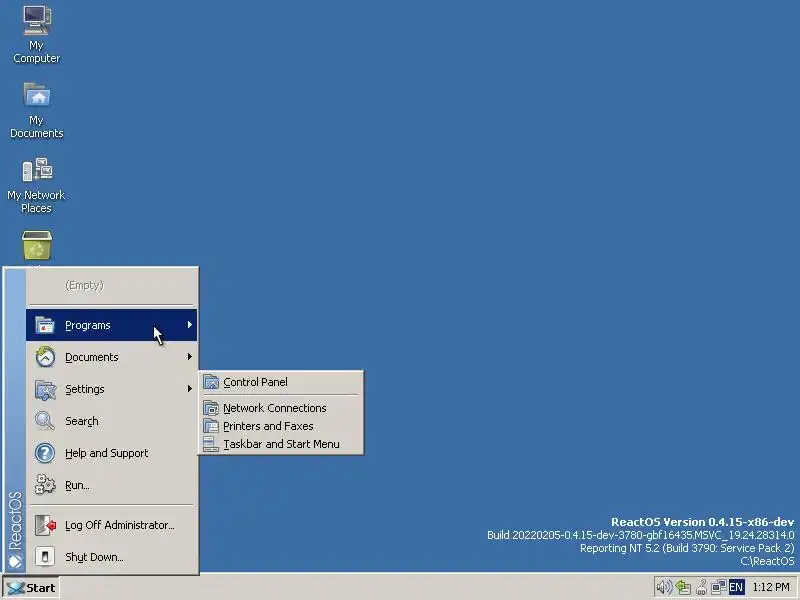Screen dimensions: 800x600
Task: Select the Recycle Bin desktop icon
Action: (x=37, y=245)
